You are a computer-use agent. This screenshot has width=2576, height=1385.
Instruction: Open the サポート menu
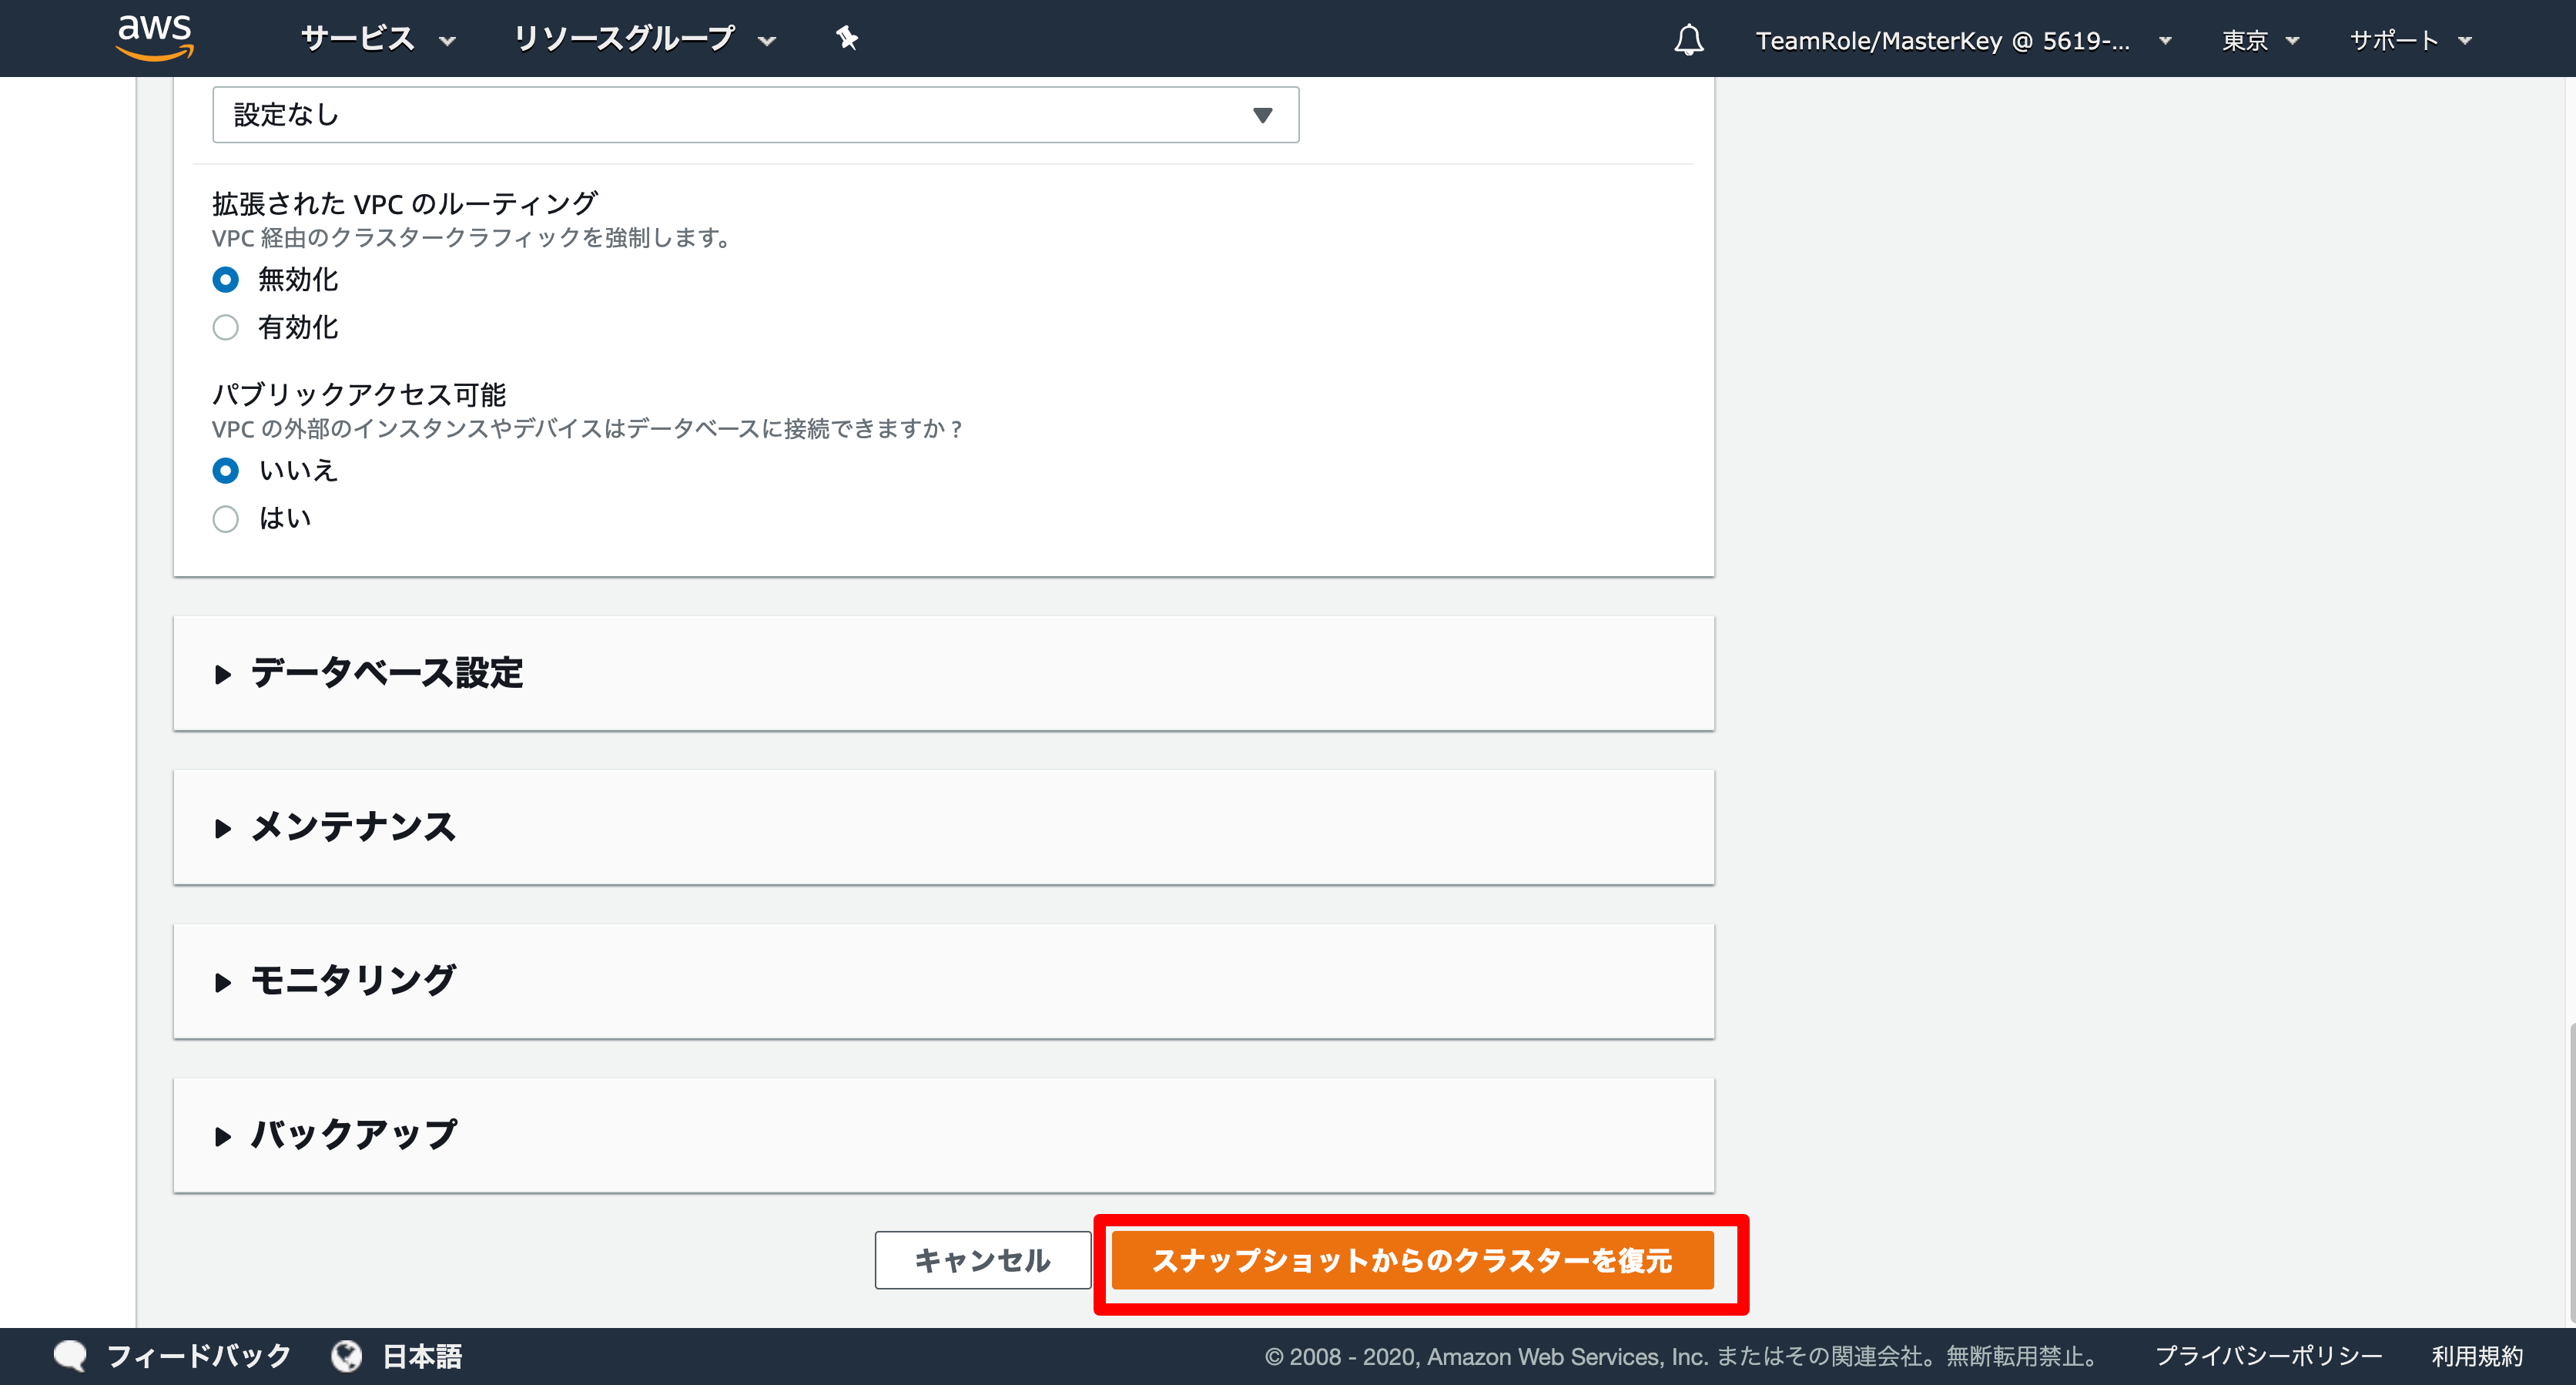[x=2410, y=40]
